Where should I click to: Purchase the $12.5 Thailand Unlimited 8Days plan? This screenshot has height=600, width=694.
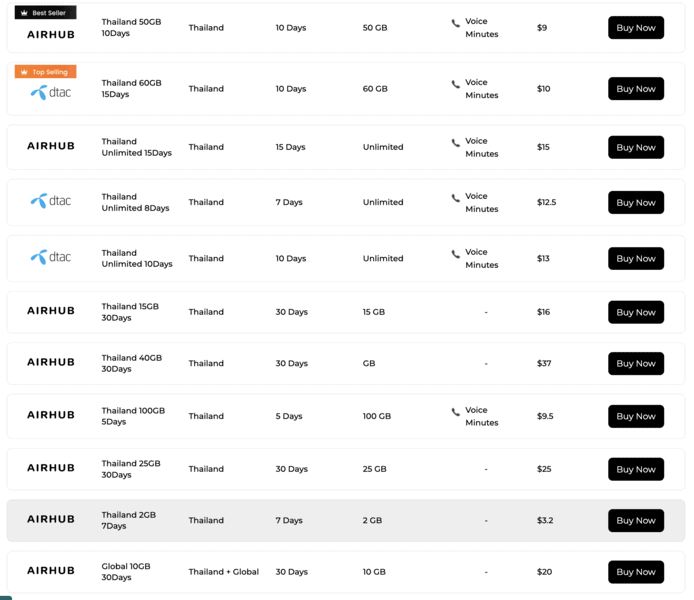(635, 202)
